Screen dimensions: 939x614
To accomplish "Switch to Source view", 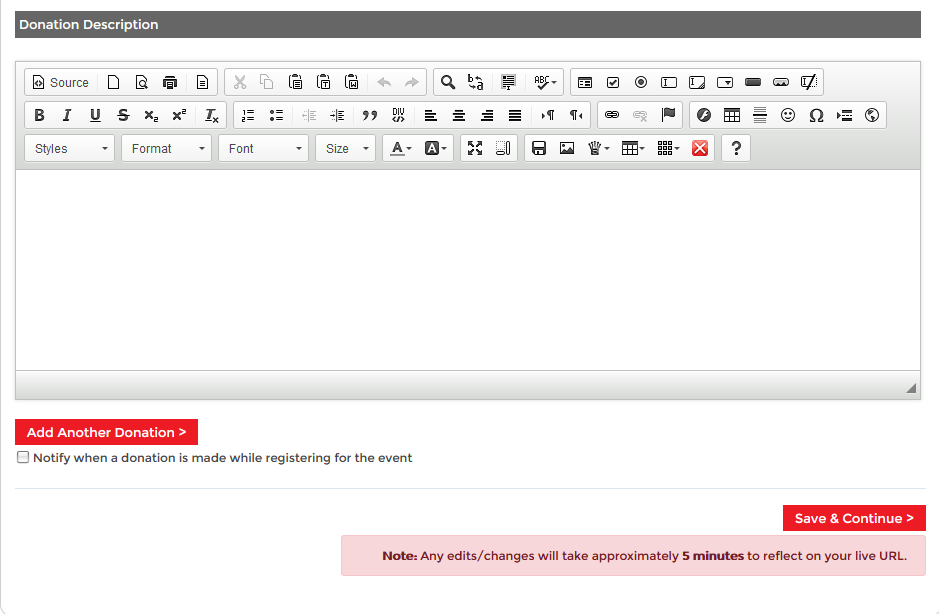I will [61, 82].
